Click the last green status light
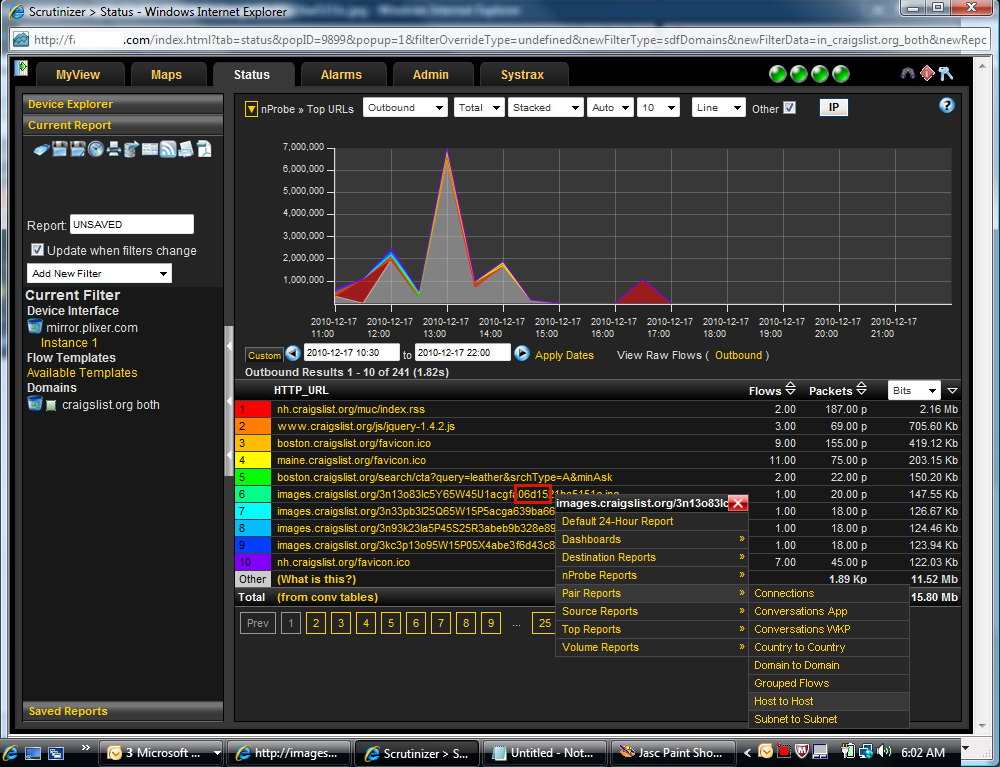1000x767 pixels. pyautogui.click(x=841, y=75)
